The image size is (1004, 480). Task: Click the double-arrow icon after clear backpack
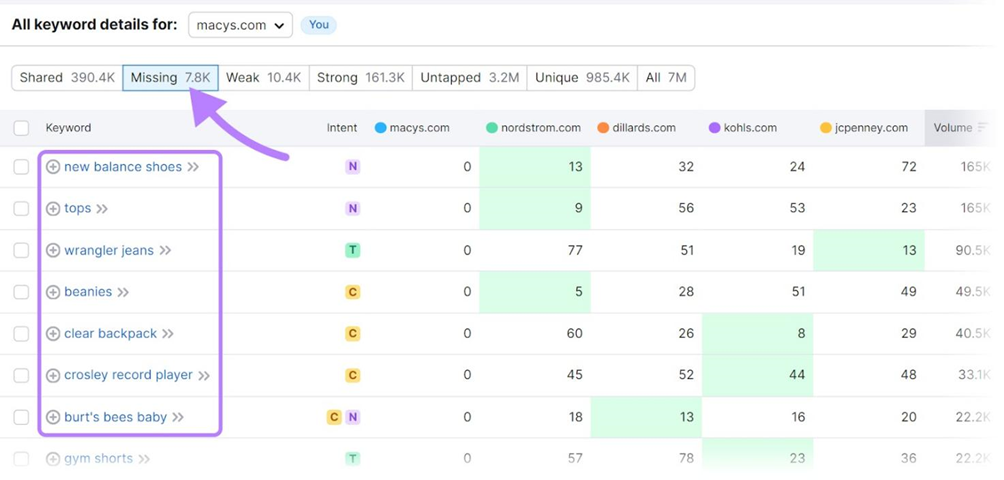pos(168,334)
